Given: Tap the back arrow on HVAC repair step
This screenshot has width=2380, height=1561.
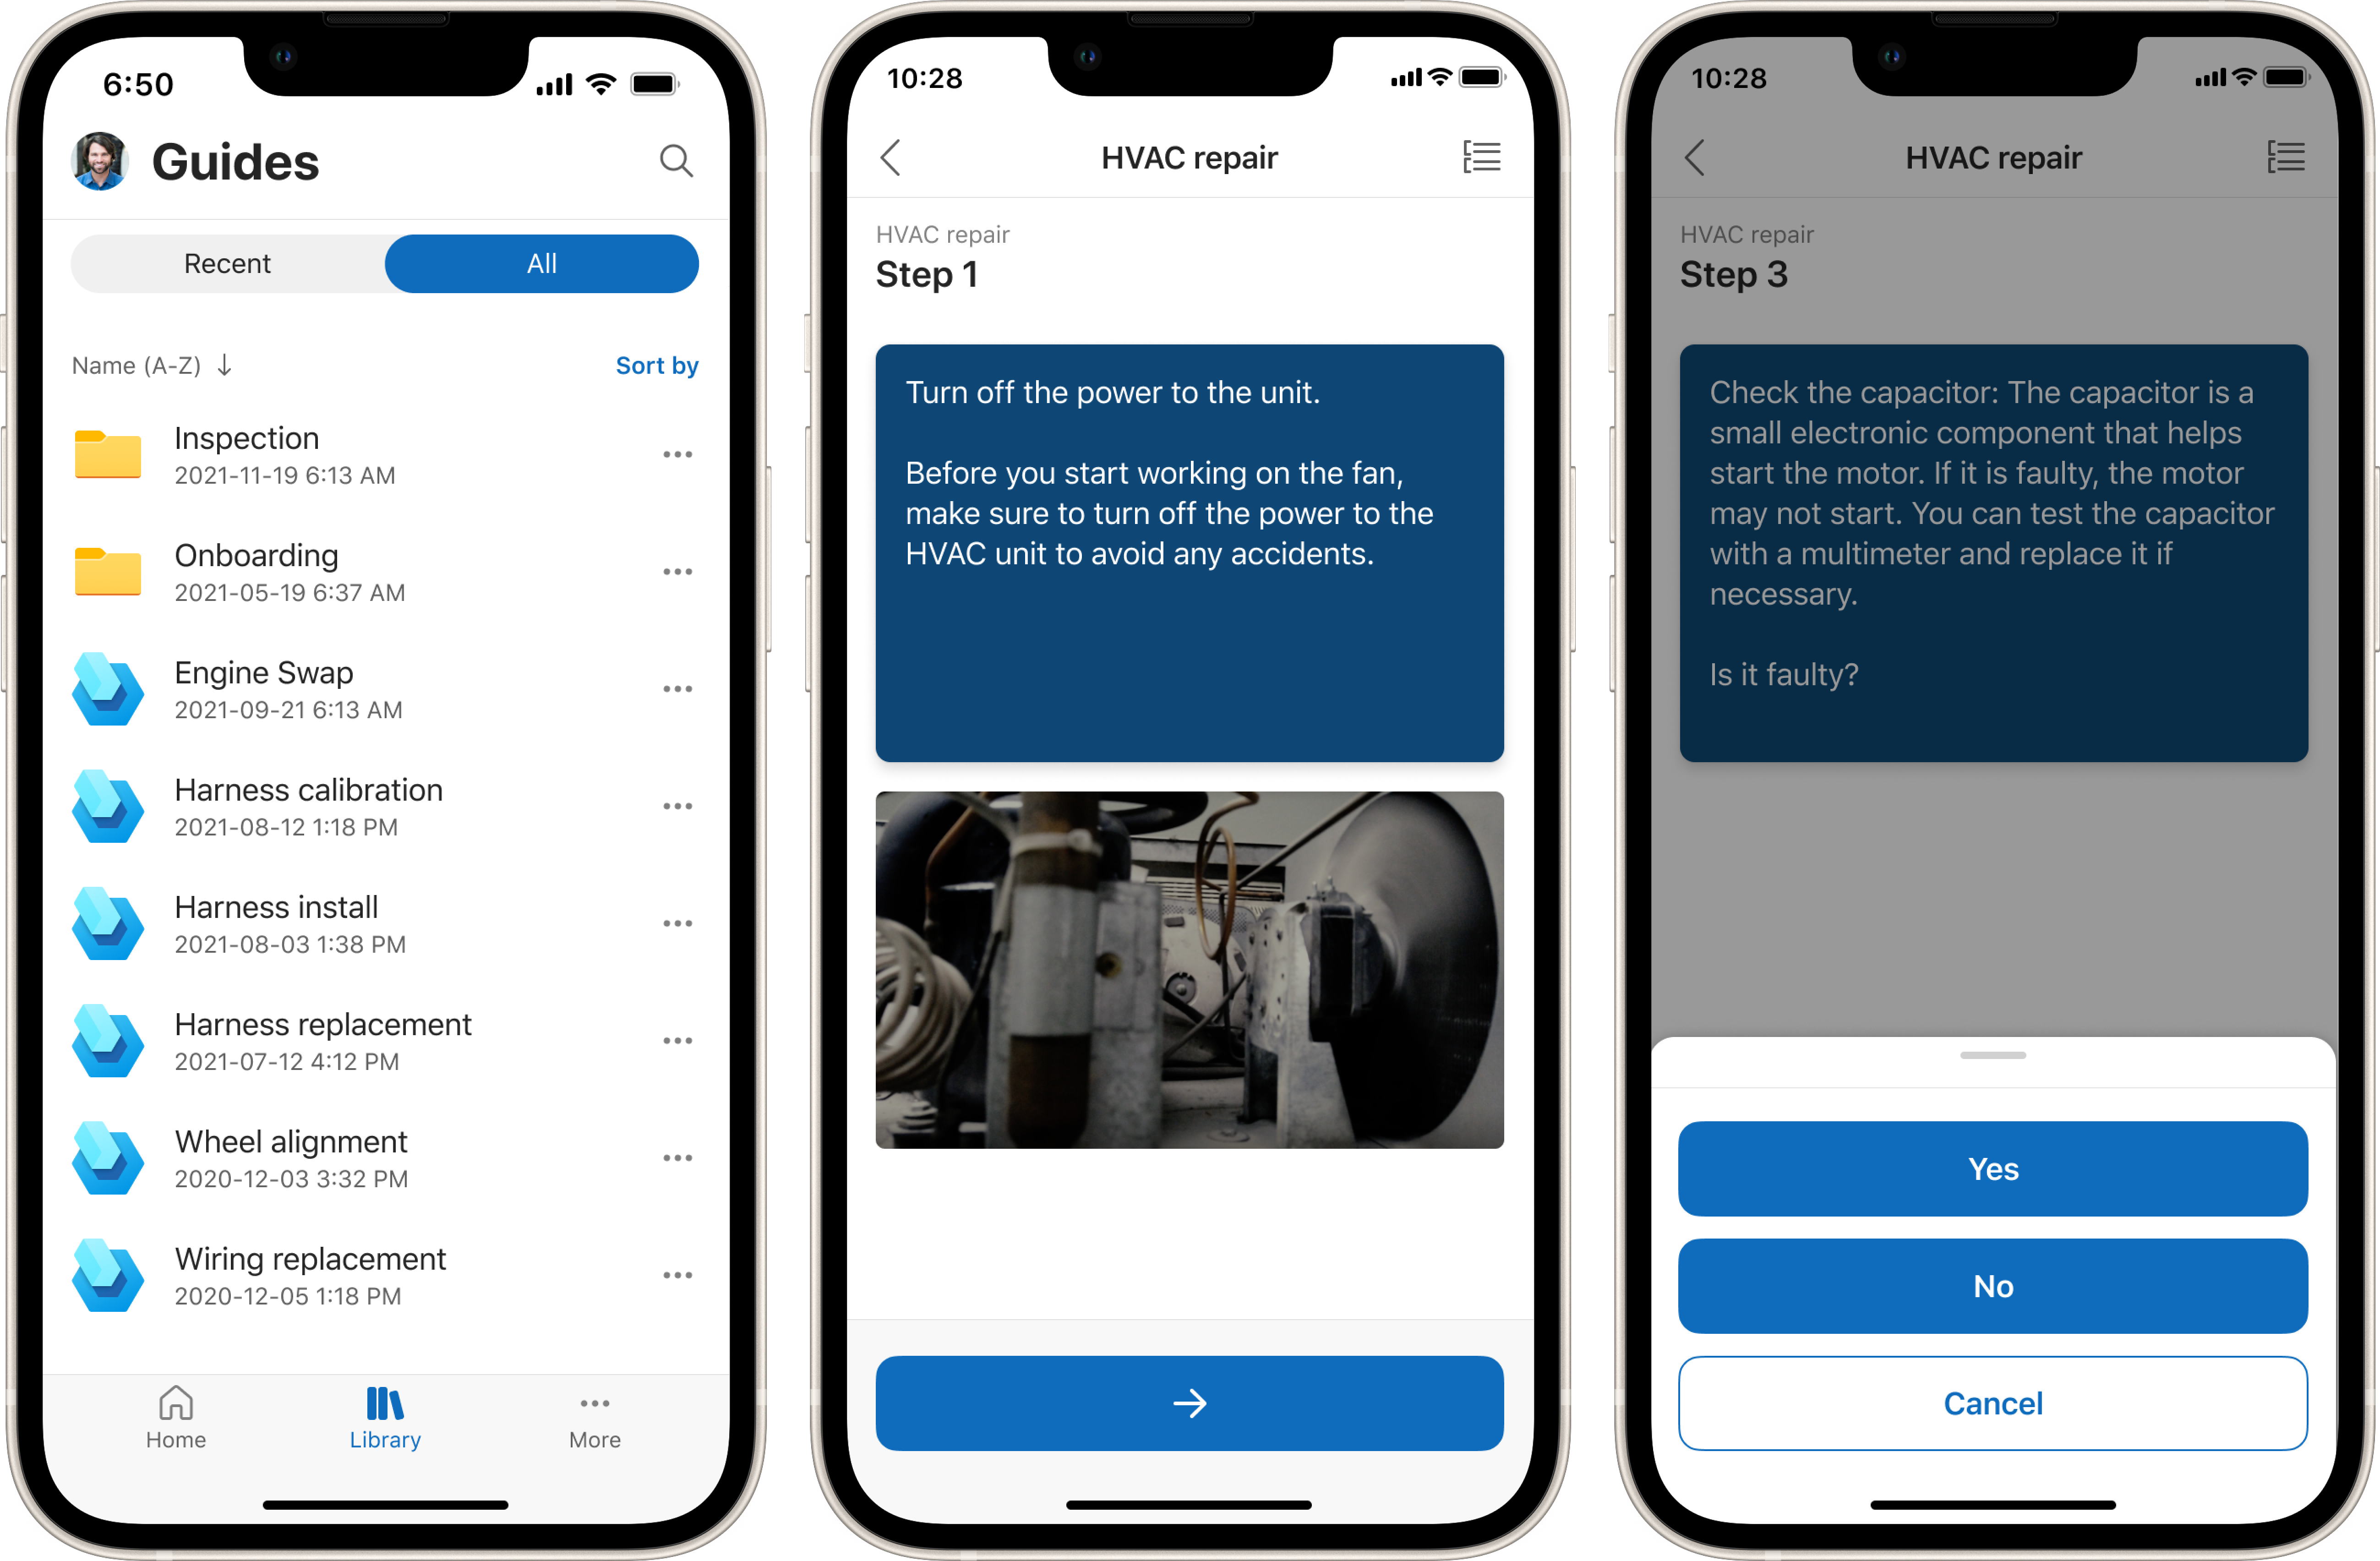Looking at the screenshot, I should 899,158.
